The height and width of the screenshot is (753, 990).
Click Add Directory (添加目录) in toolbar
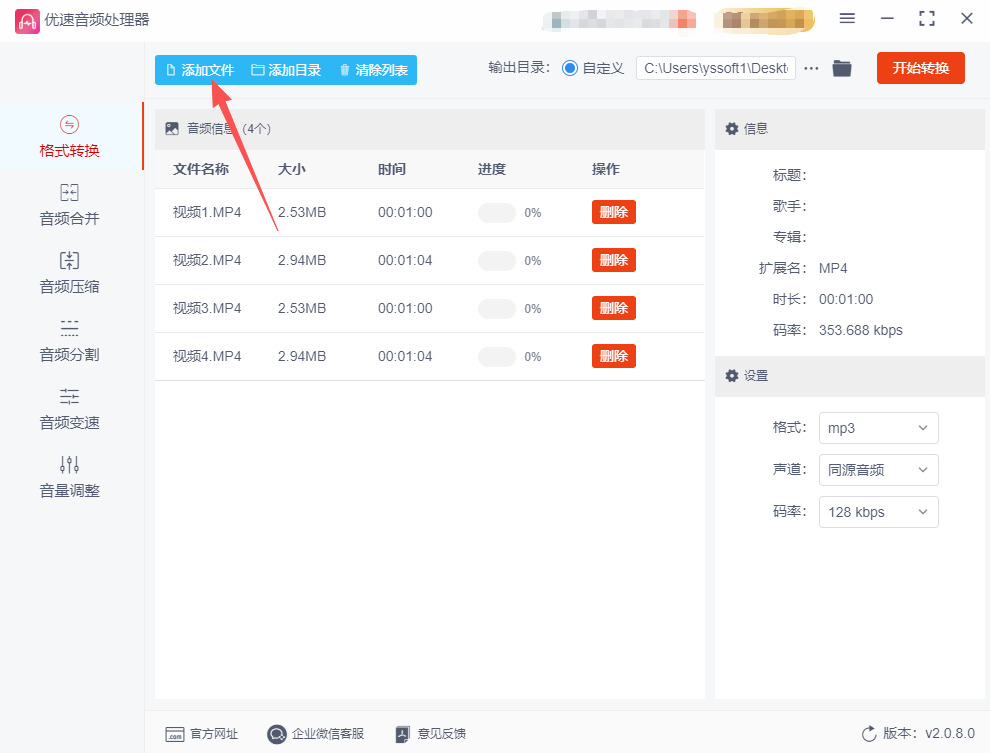point(286,70)
